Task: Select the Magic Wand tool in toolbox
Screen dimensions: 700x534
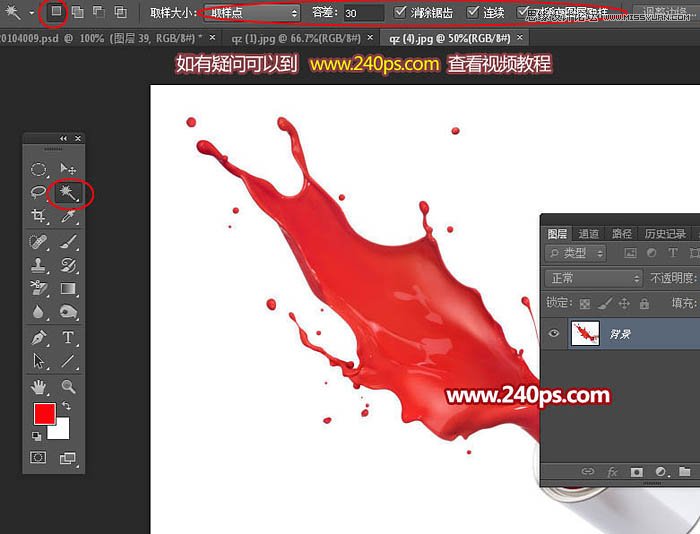Action: [x=68, y=193]
